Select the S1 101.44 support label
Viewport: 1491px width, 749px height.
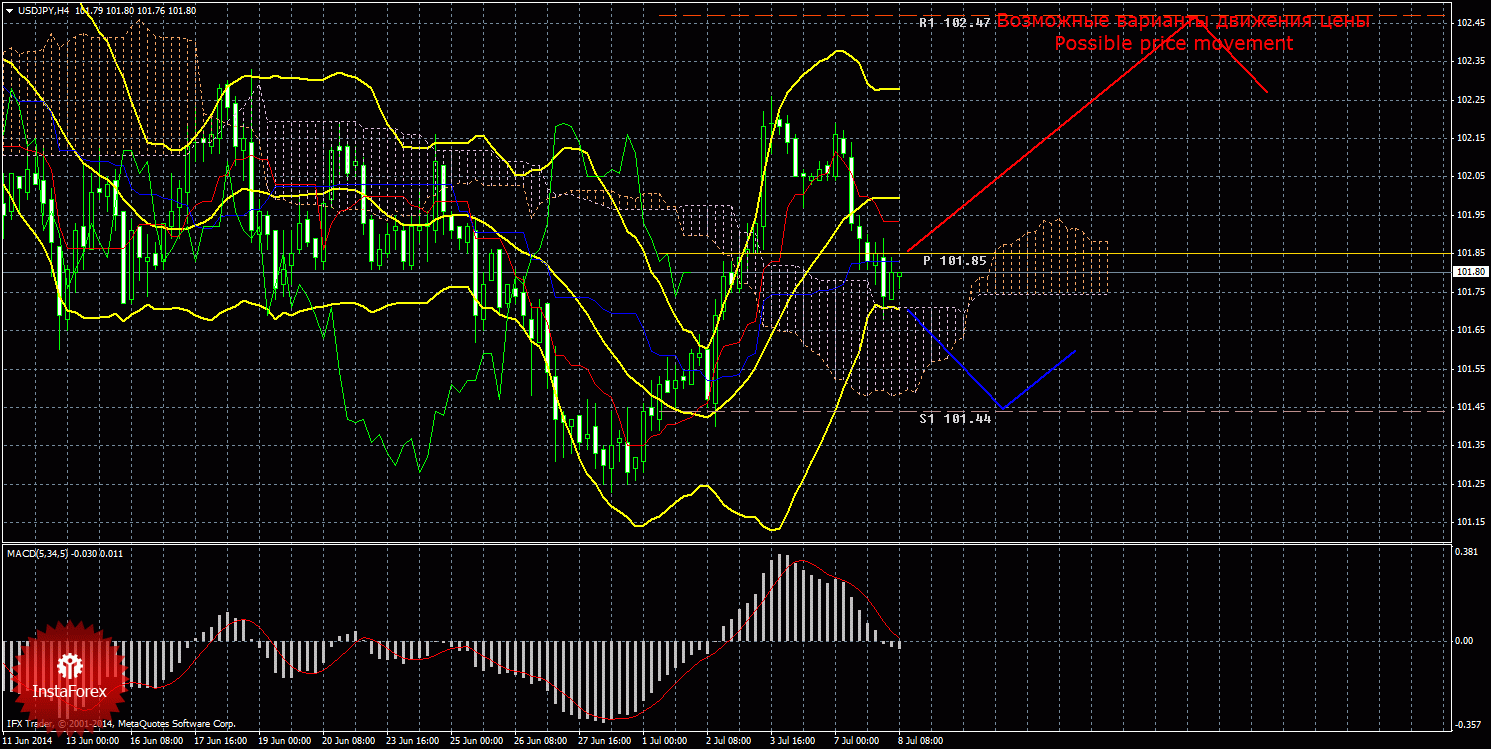[954, 419]
